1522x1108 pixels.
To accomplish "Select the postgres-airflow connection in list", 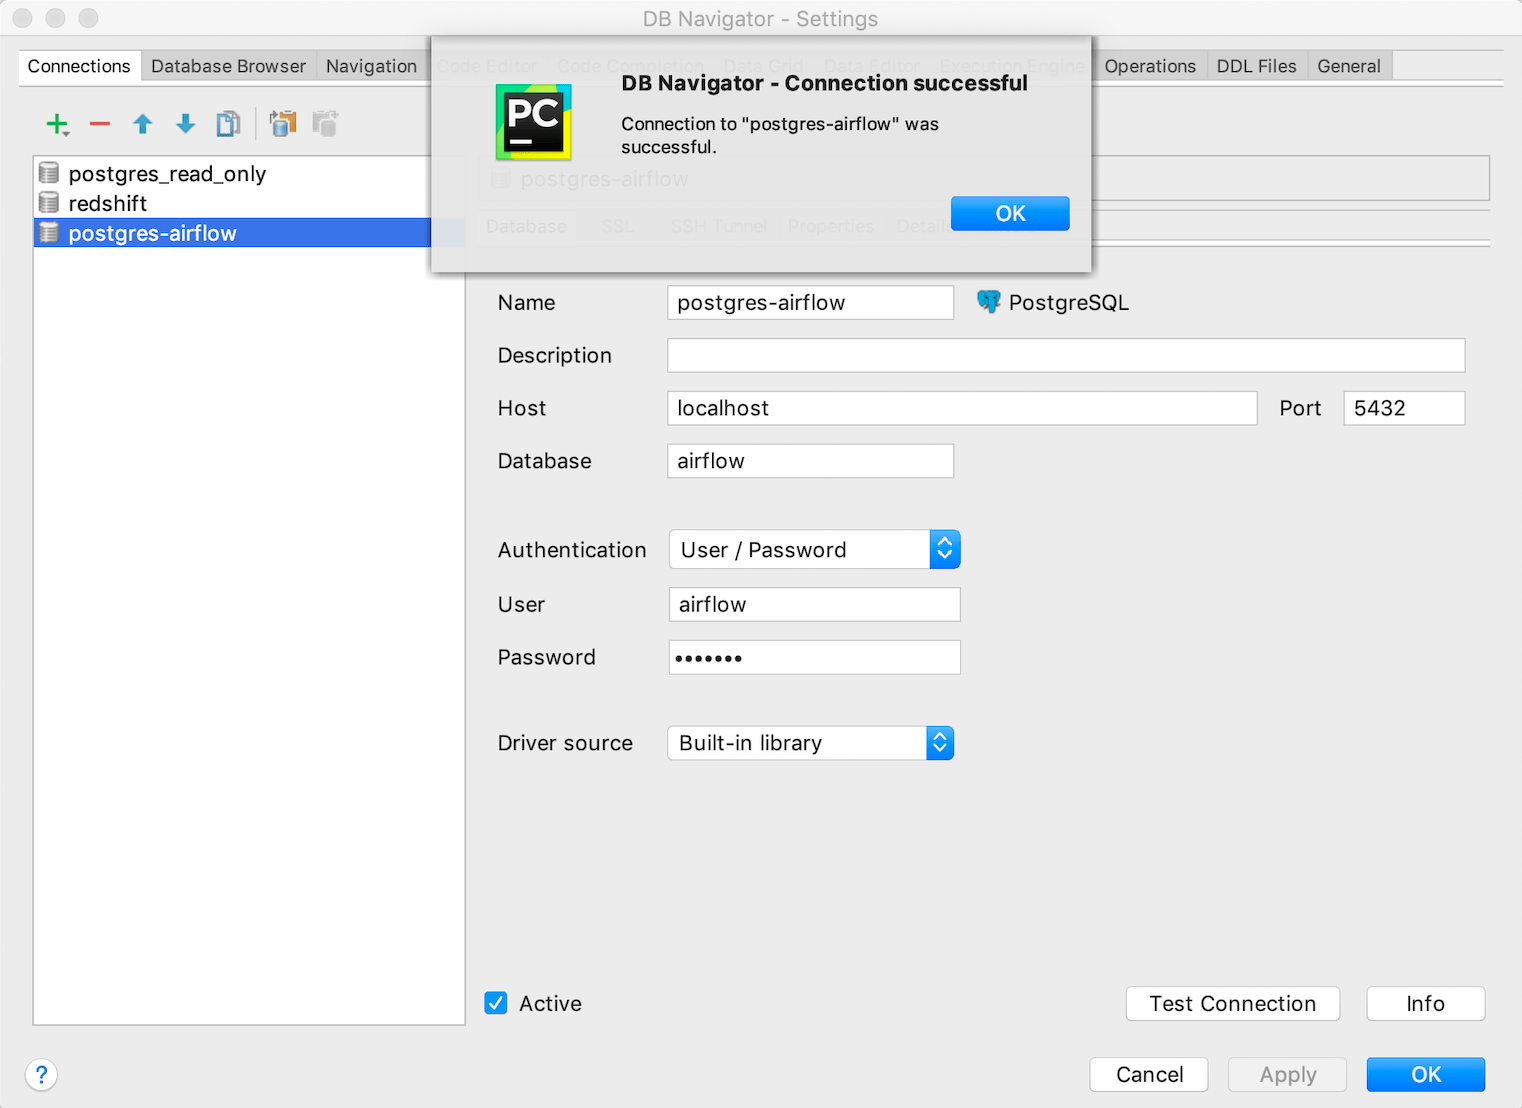I will 248,233.
